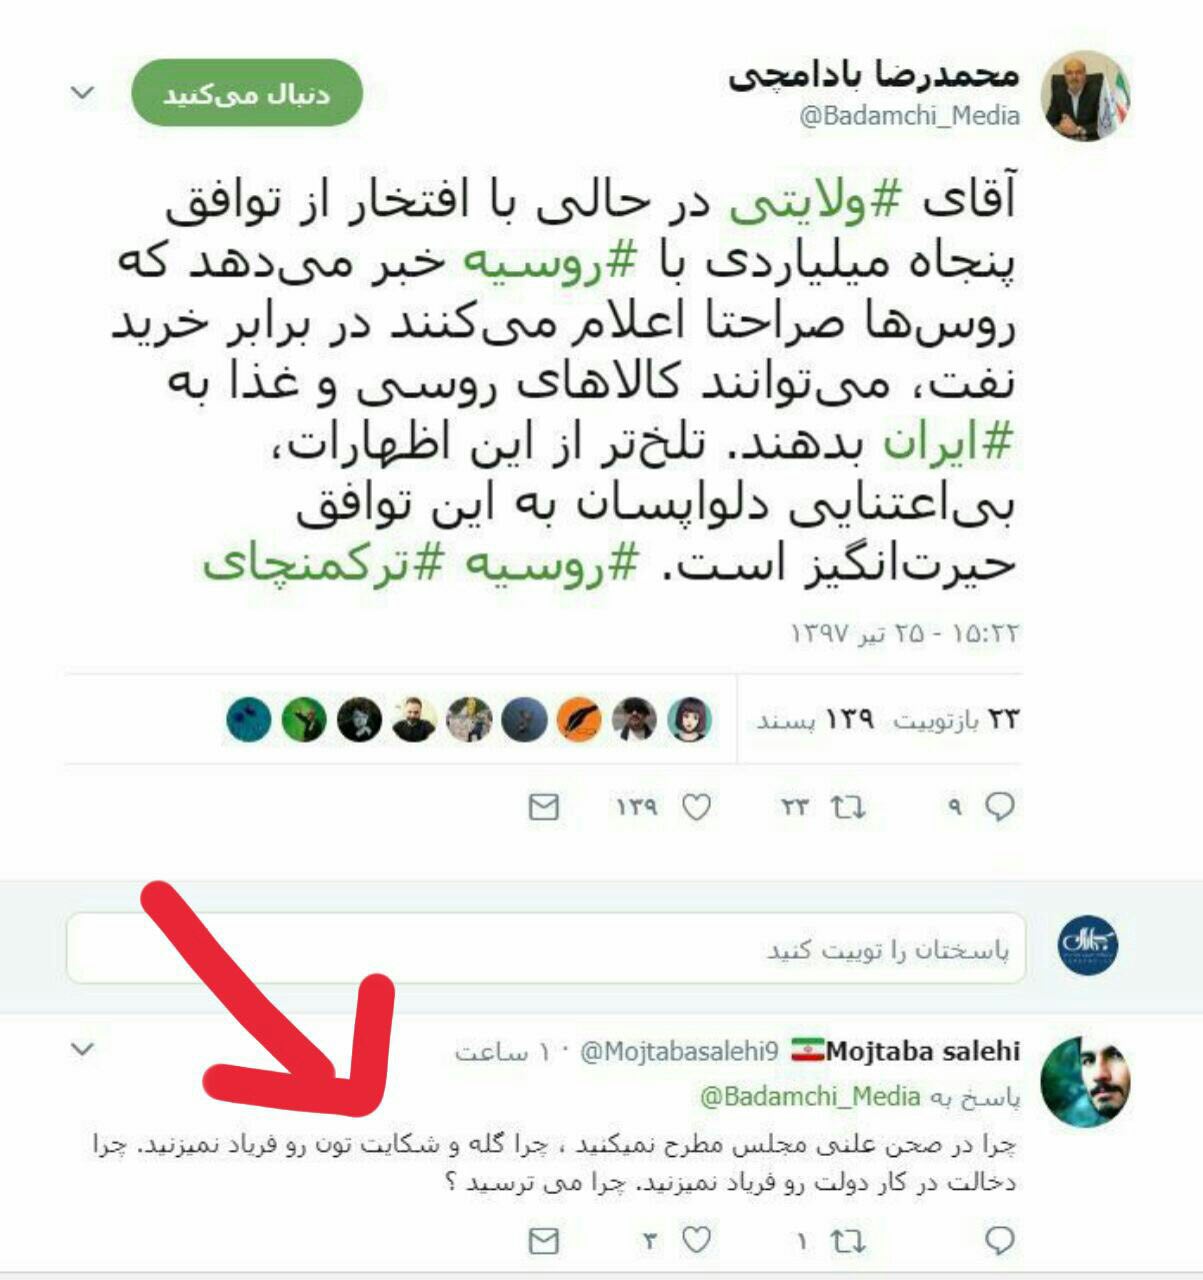Image resolution: width=1203 pixels, height=1280 pixels.
Task: Expand the chevron menu beside follow button
Action: tap(83, 93)
